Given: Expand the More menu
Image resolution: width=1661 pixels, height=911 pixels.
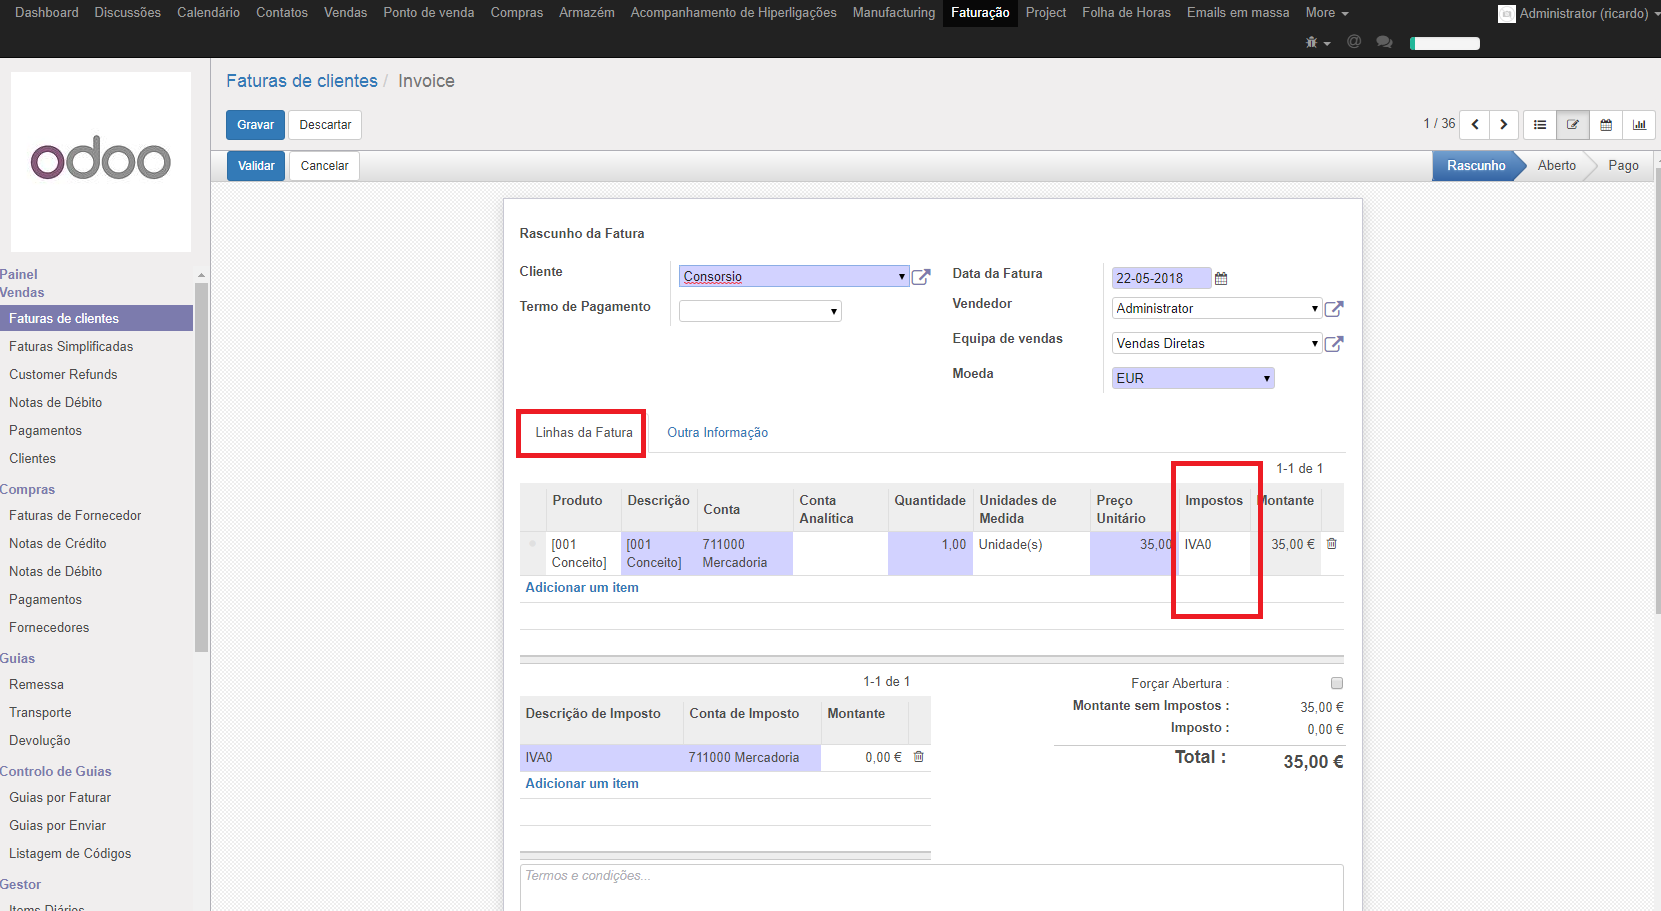Looking at the screenshot, I should point(1327,13).
